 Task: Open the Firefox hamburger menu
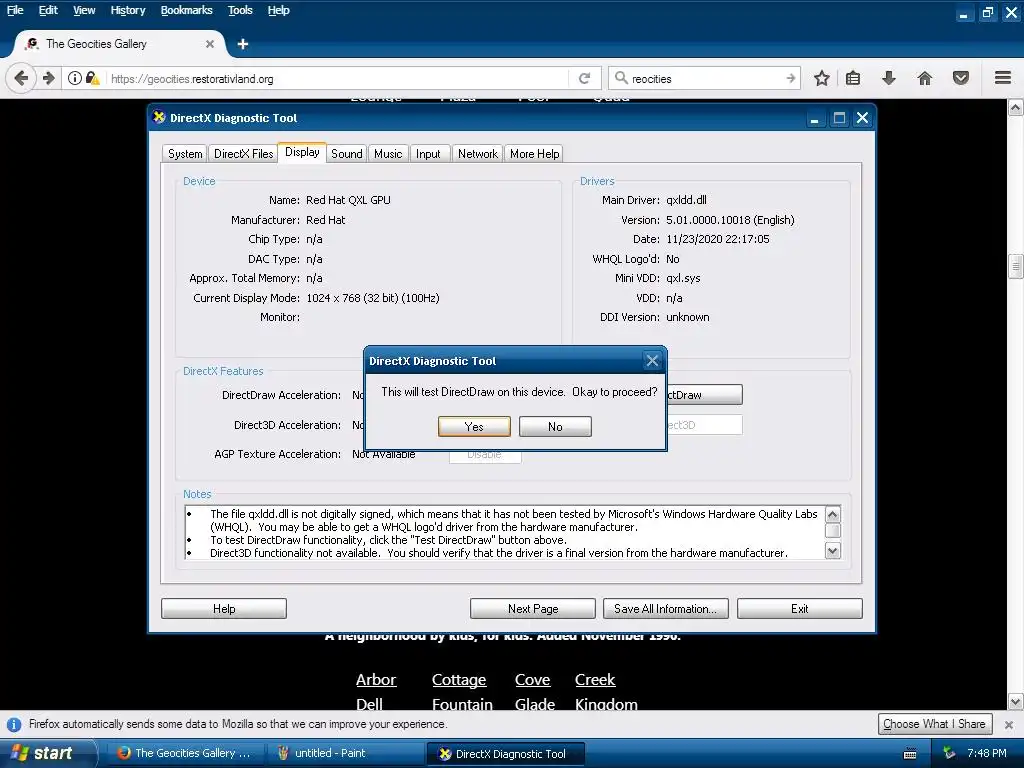click(x=1003, y=78)
